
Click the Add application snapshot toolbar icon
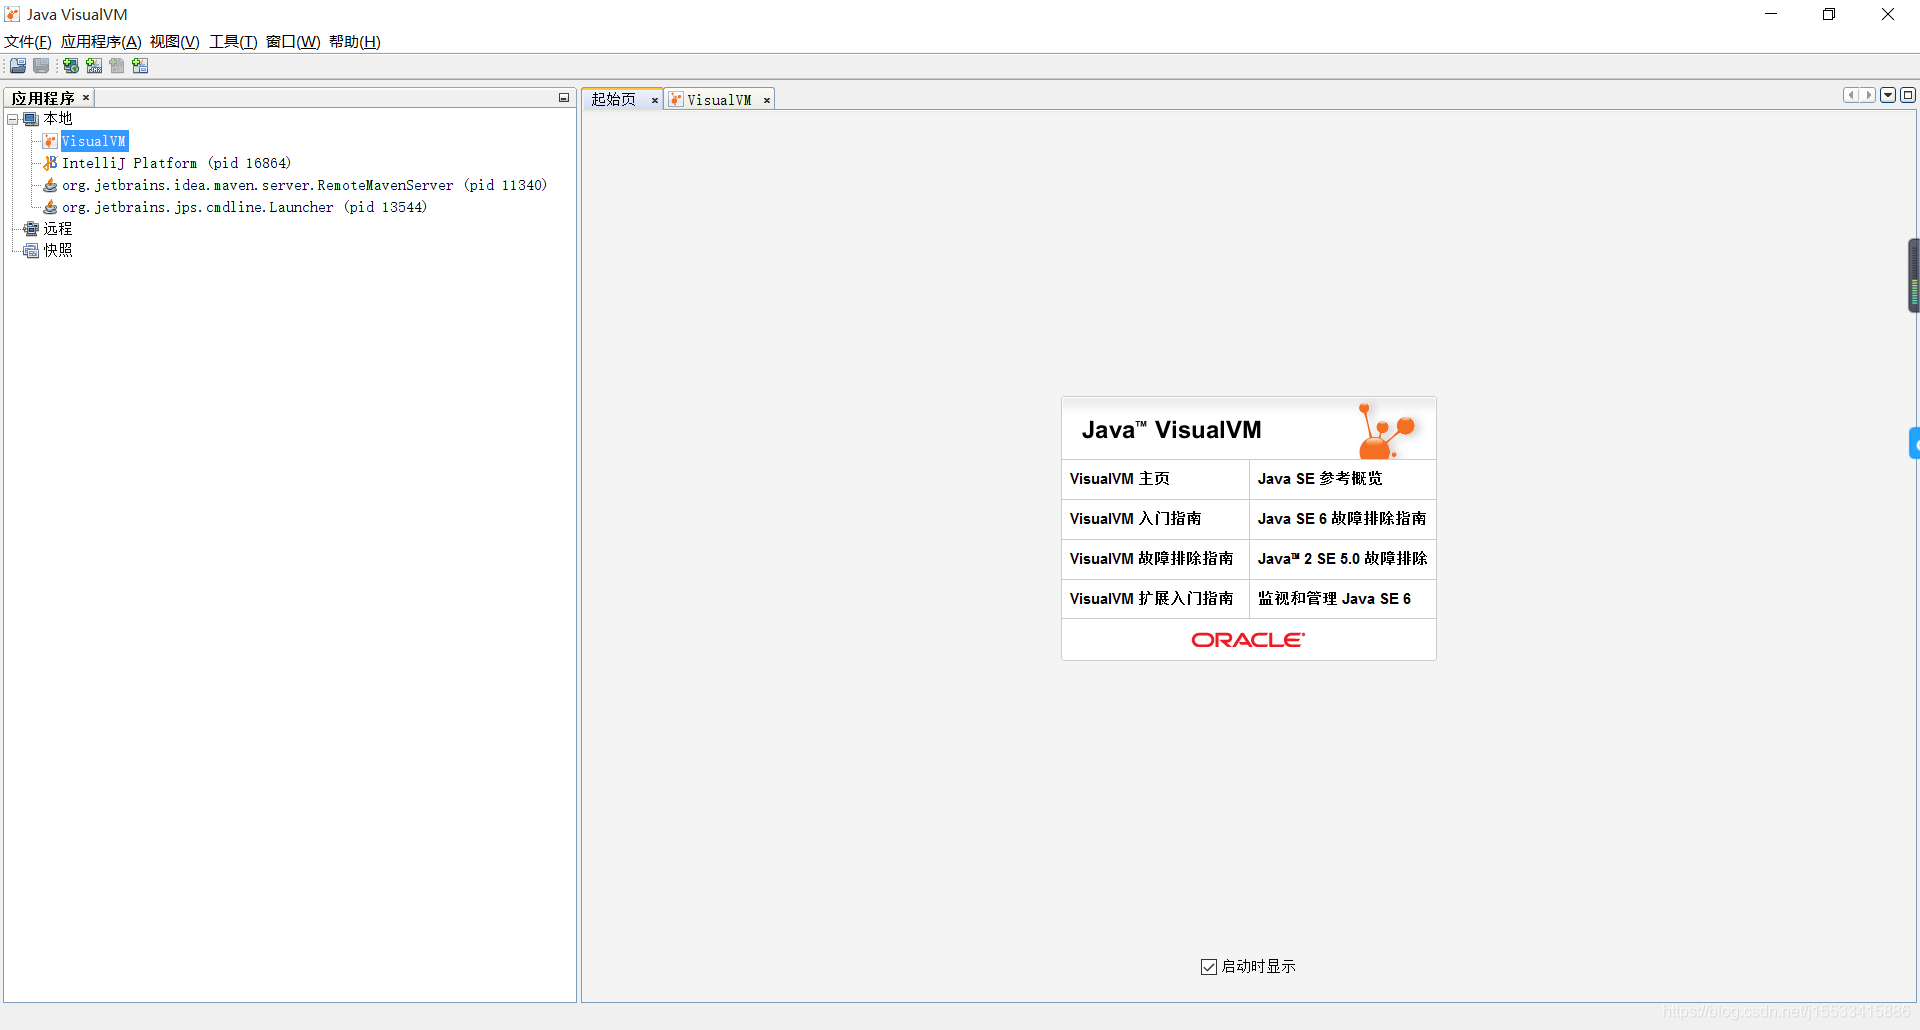pos(140,66)
